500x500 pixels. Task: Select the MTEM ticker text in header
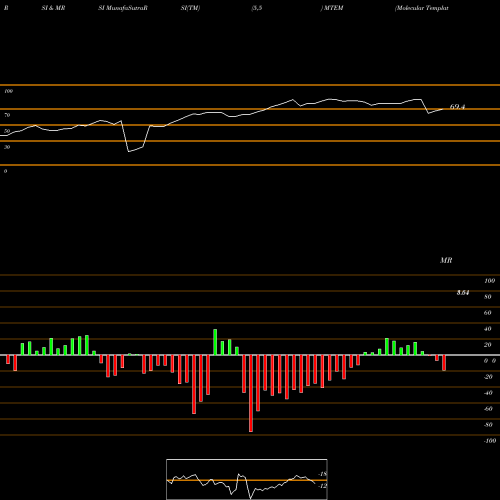(x=333, y=8)
